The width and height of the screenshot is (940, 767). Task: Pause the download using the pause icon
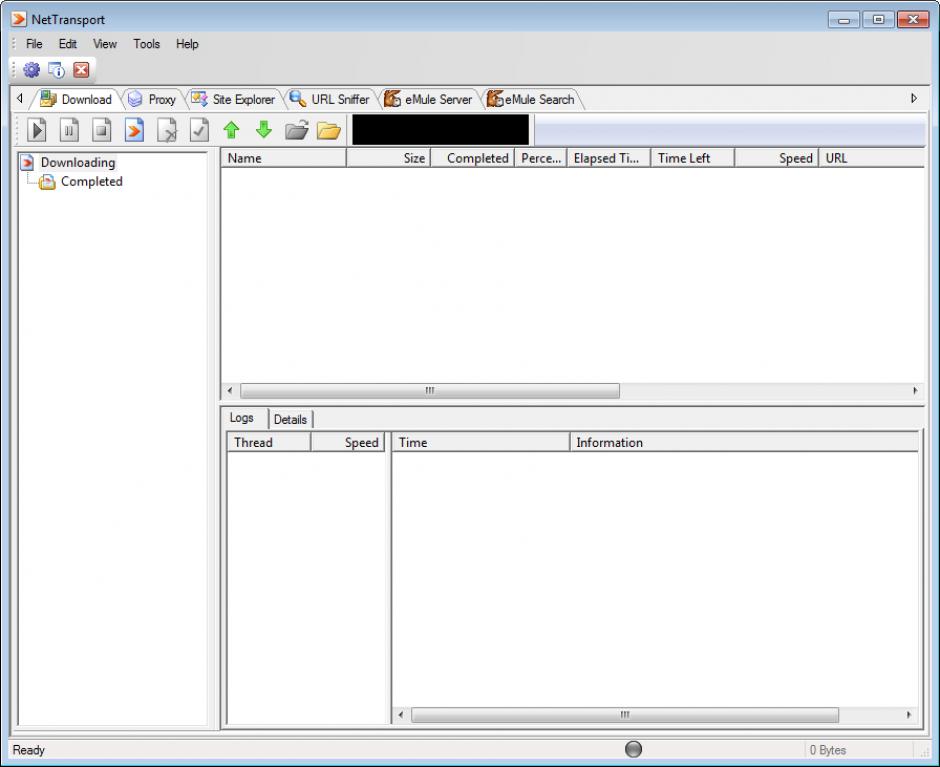(x=69, y=130)
